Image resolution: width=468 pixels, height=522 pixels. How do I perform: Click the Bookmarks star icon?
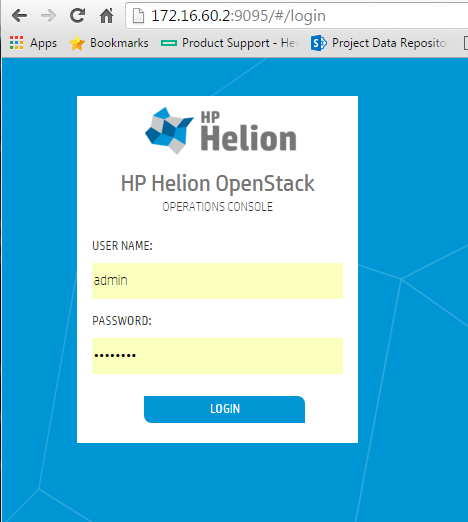point(77,43)
